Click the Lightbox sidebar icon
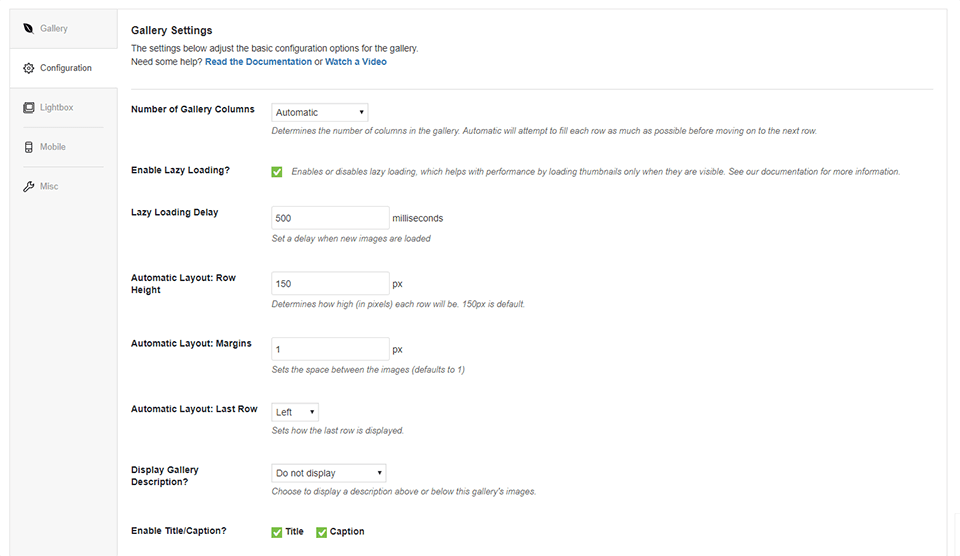 coord(29,107)
